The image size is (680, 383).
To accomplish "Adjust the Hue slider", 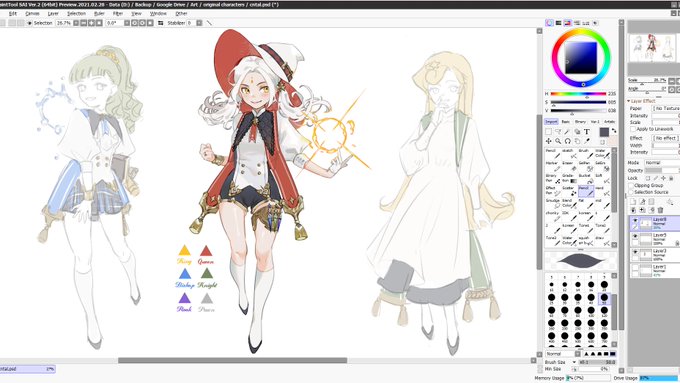I will pos(578,94).
